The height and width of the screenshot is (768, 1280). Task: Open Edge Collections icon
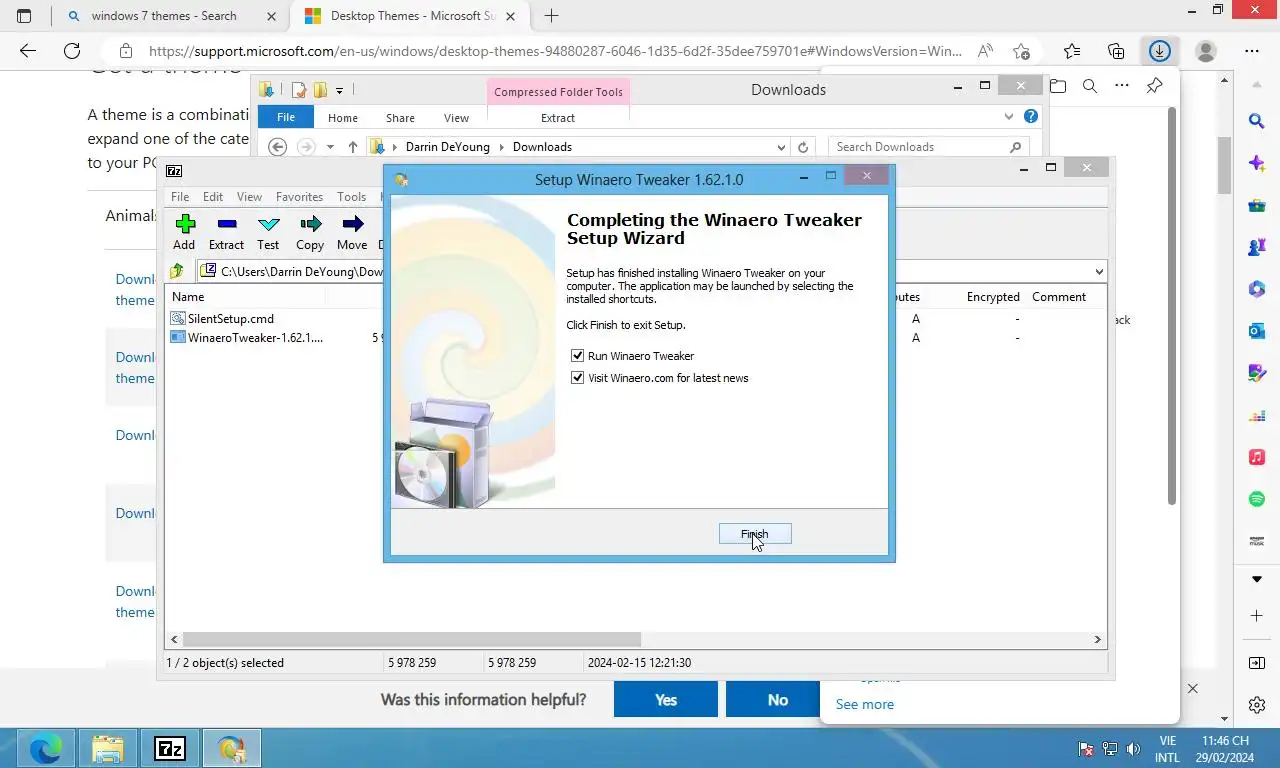click(1116, 51)
